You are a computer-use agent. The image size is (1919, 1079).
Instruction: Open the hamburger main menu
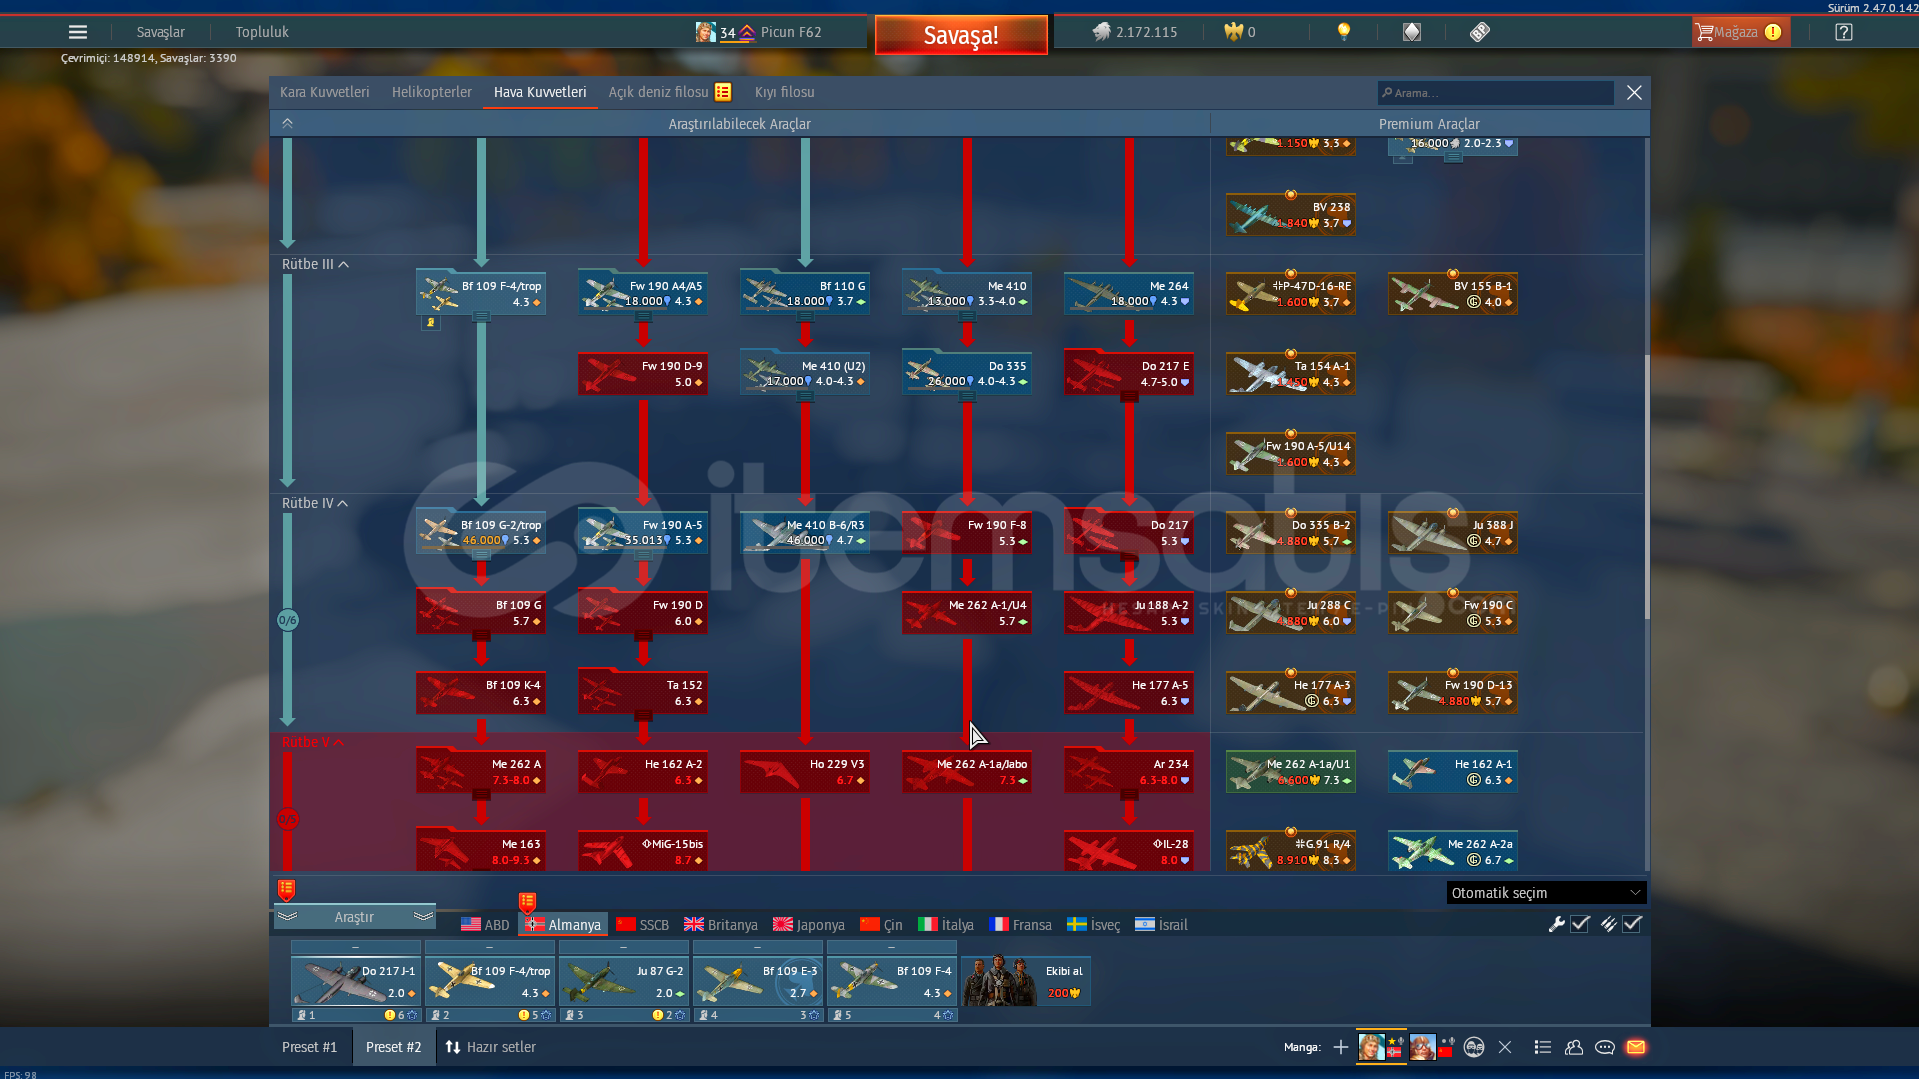tap(78, 32)
